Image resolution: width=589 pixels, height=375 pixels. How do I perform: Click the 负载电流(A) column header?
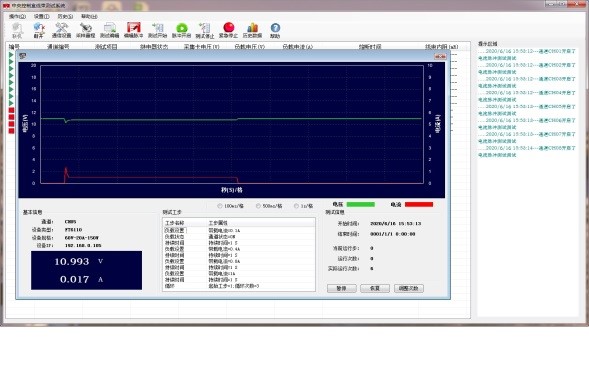(298, 47)
